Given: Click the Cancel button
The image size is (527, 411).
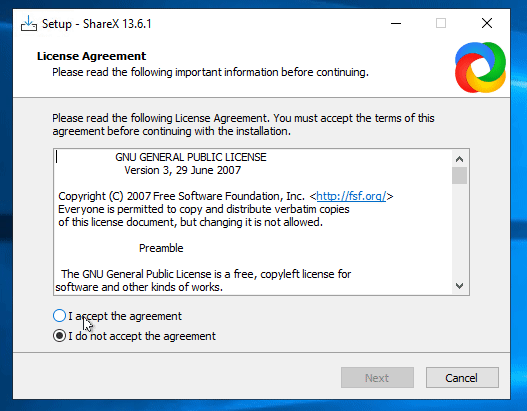Looking at the screenshot, I should (x=462, y=378).
